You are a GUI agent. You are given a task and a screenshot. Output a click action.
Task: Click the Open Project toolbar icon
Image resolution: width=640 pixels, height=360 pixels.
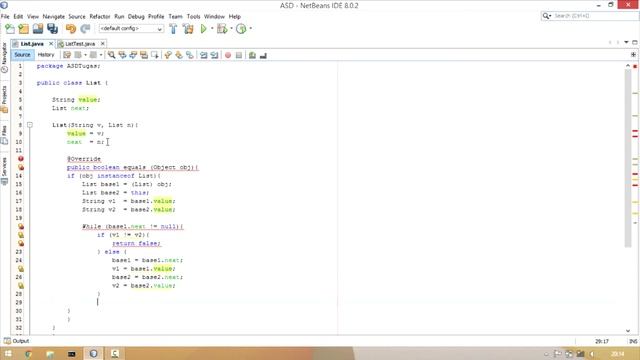tap(38, 29)
